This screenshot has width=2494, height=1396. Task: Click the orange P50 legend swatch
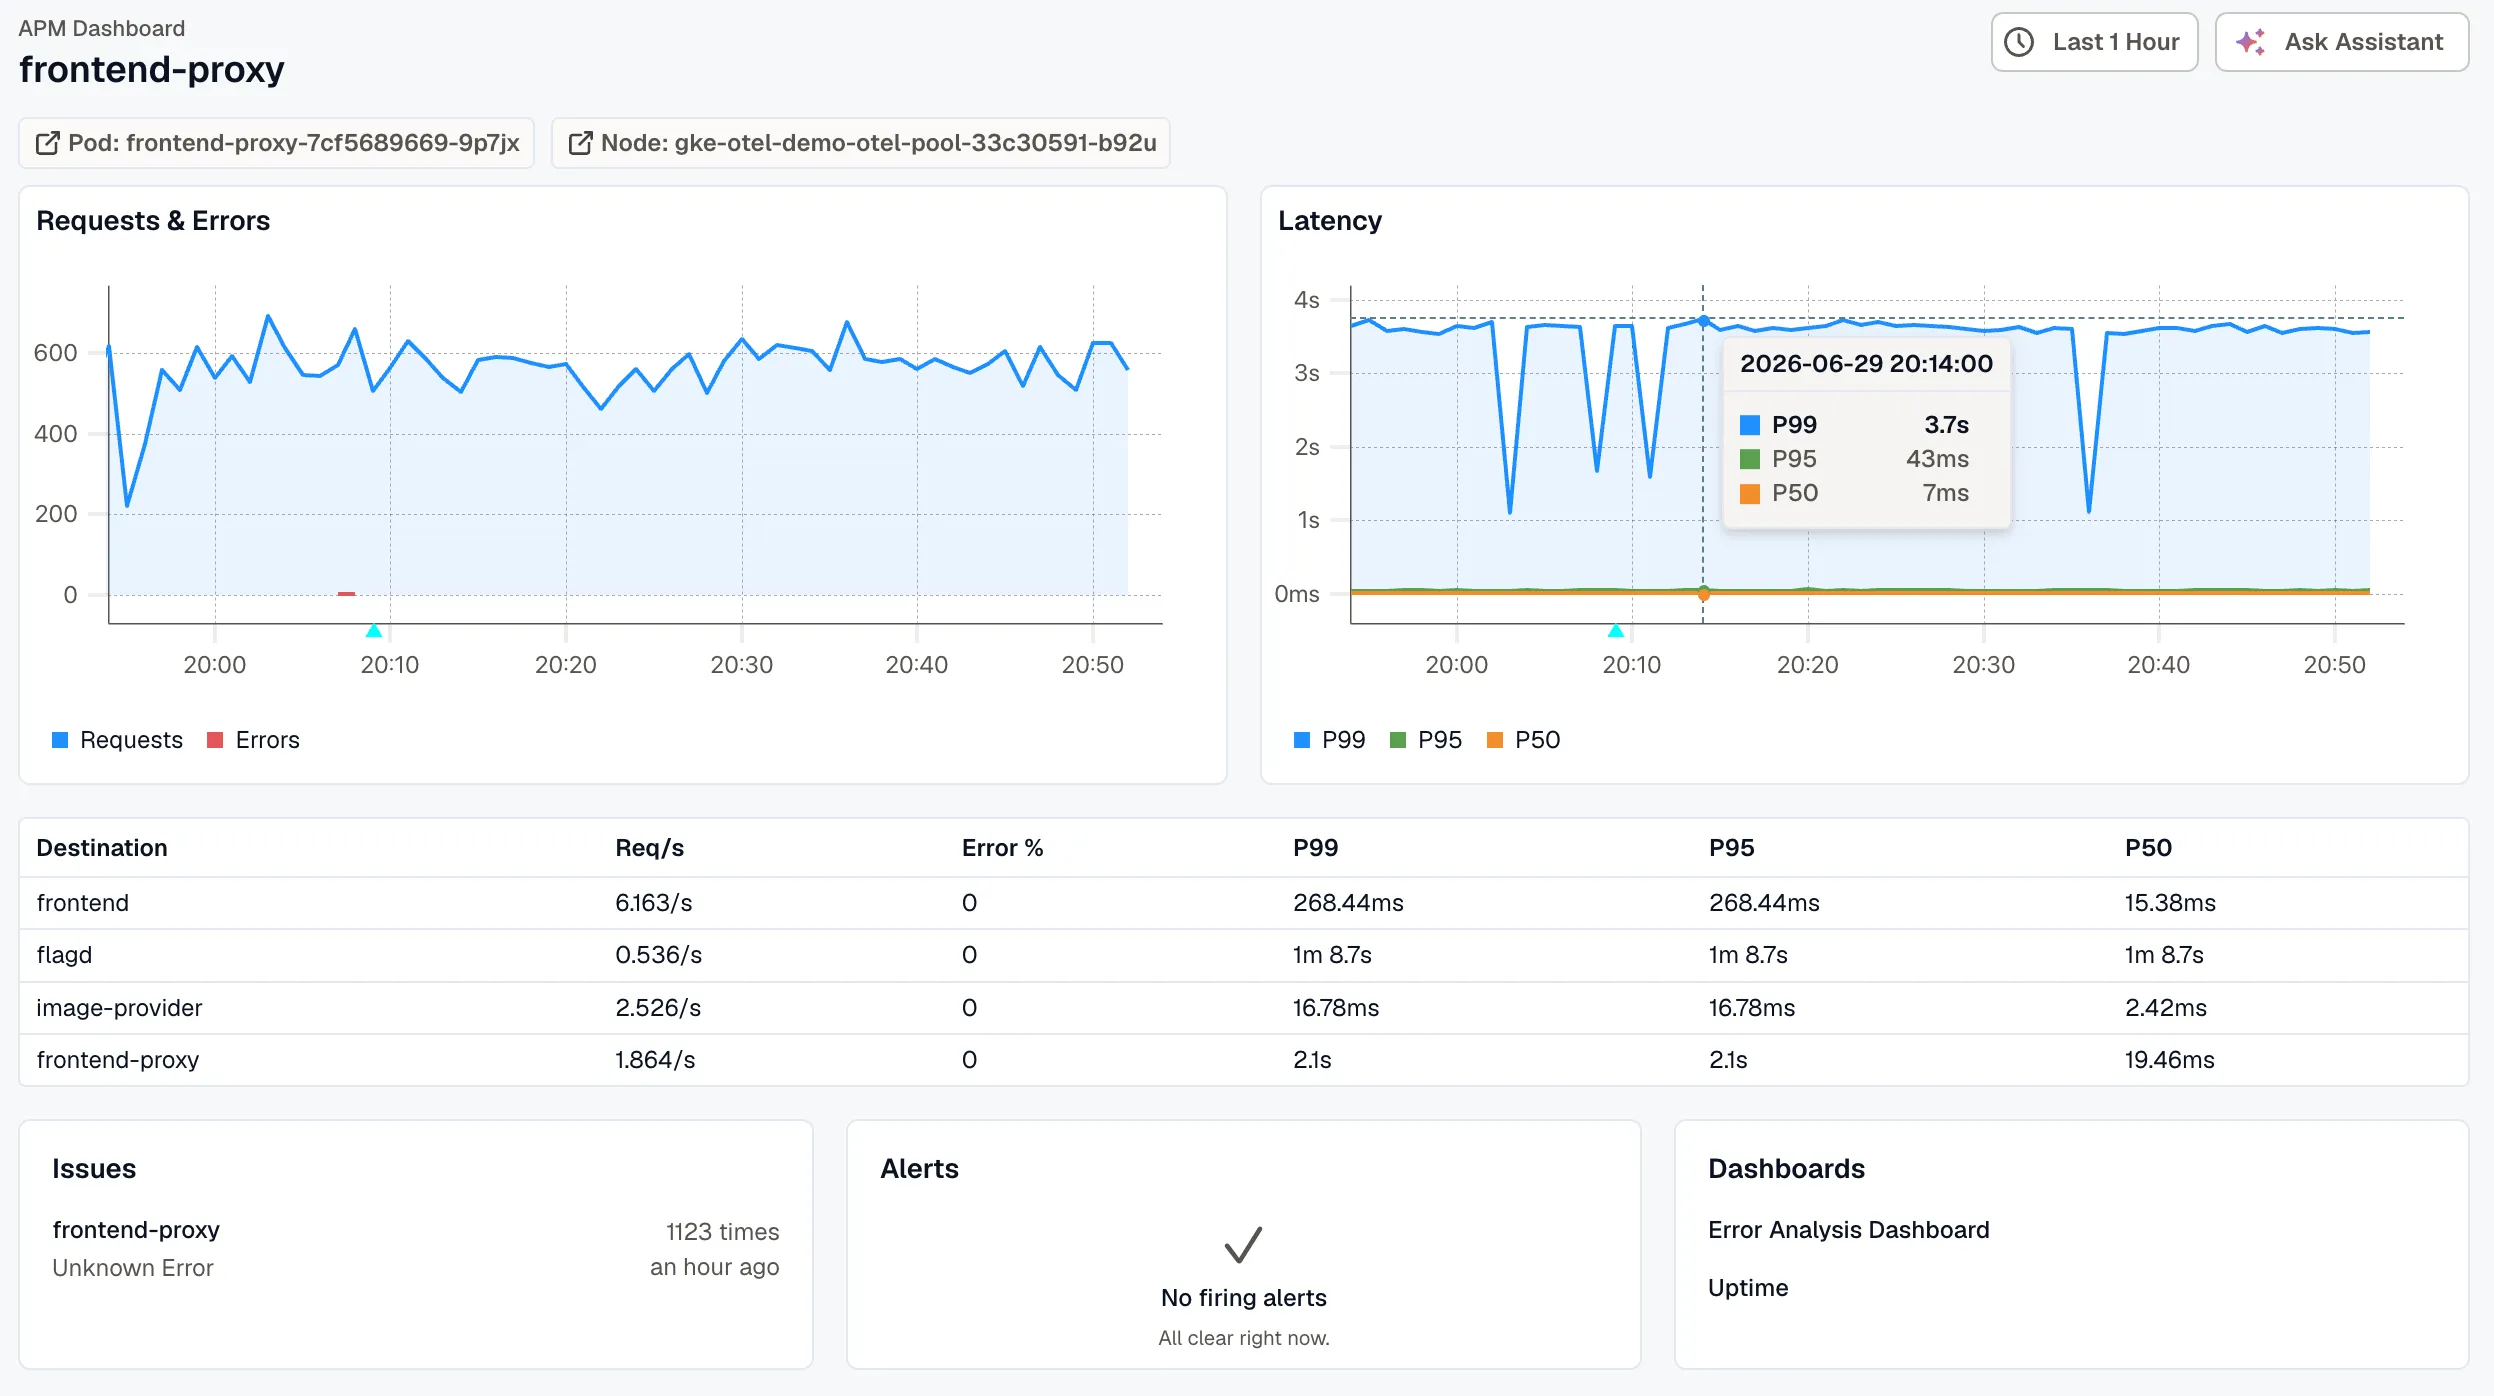(1495, 740)
